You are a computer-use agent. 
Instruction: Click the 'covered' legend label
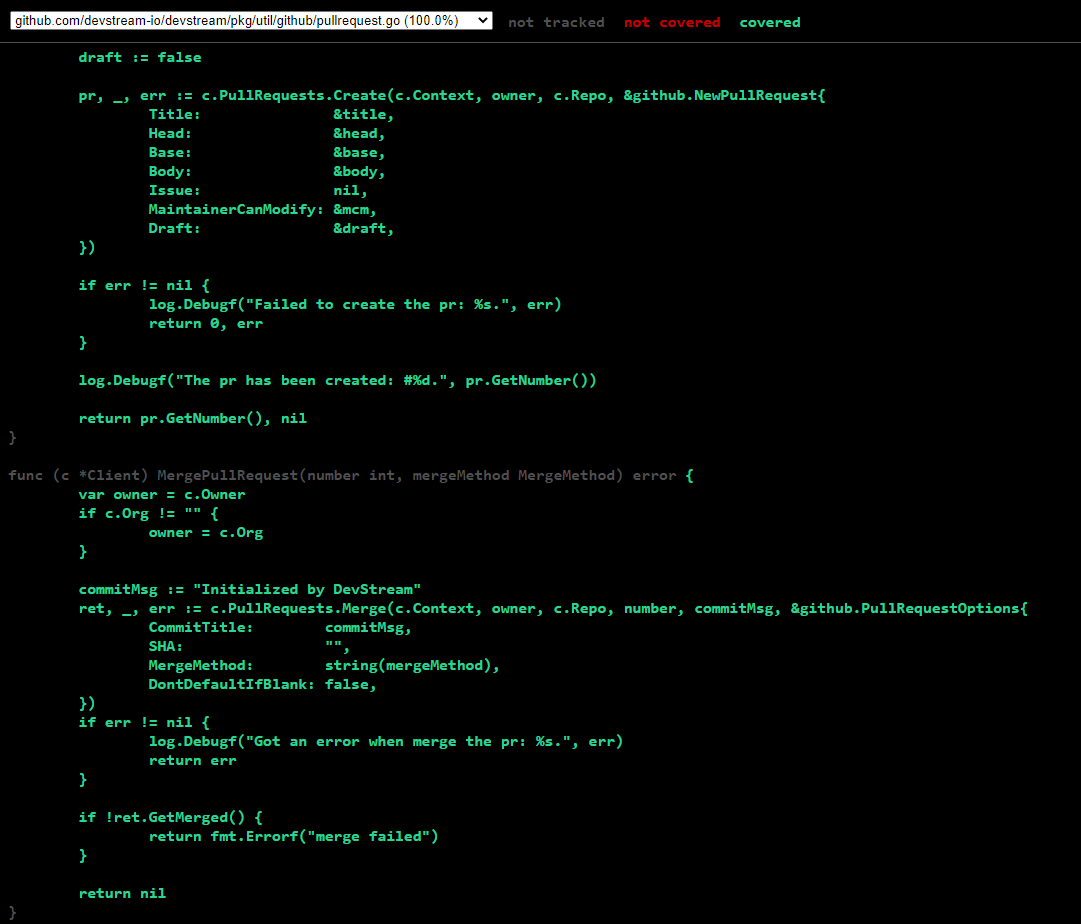coord(769,22)
